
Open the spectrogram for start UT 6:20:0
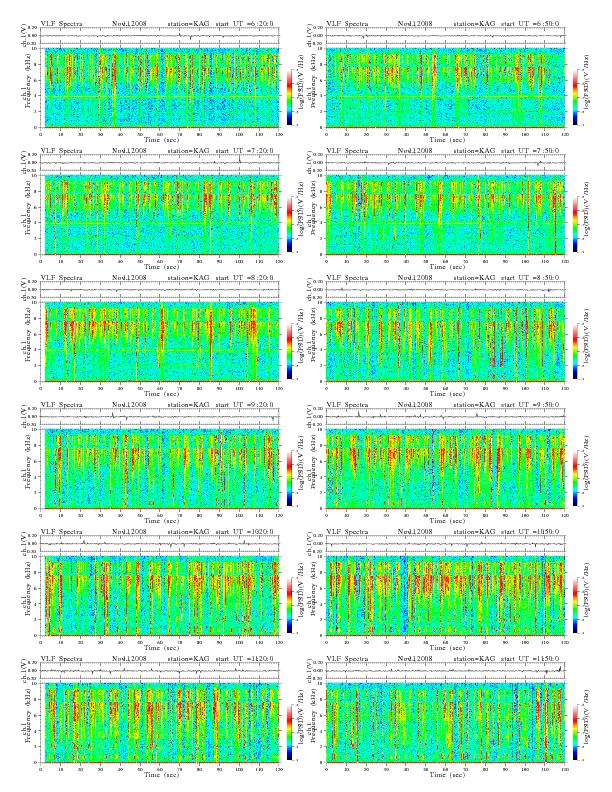(x=160, y=87)
